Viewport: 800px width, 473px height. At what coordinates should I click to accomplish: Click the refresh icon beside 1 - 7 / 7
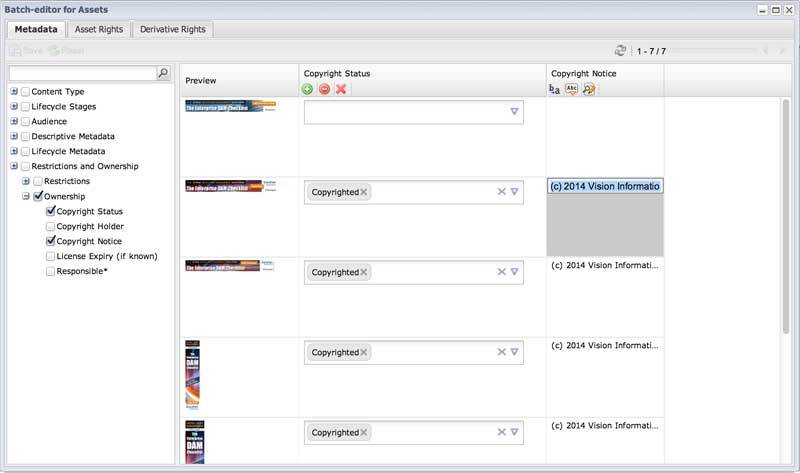pyautogui.click(x=620, y=51)
